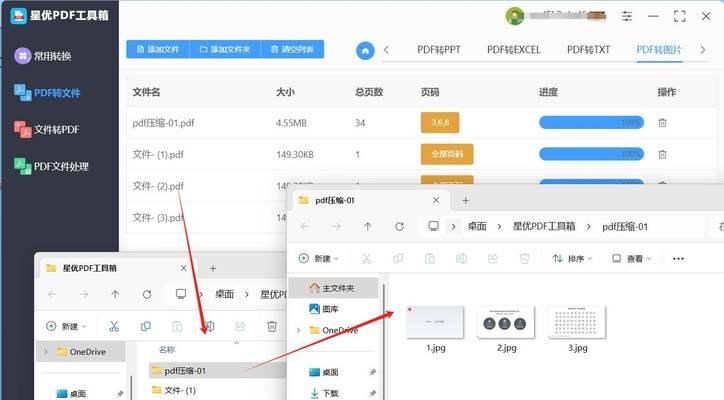Viewport: 724px width, 400px height.
Task: Close the pdf压缩-01 Explorer tab
Action: (436, 200)
